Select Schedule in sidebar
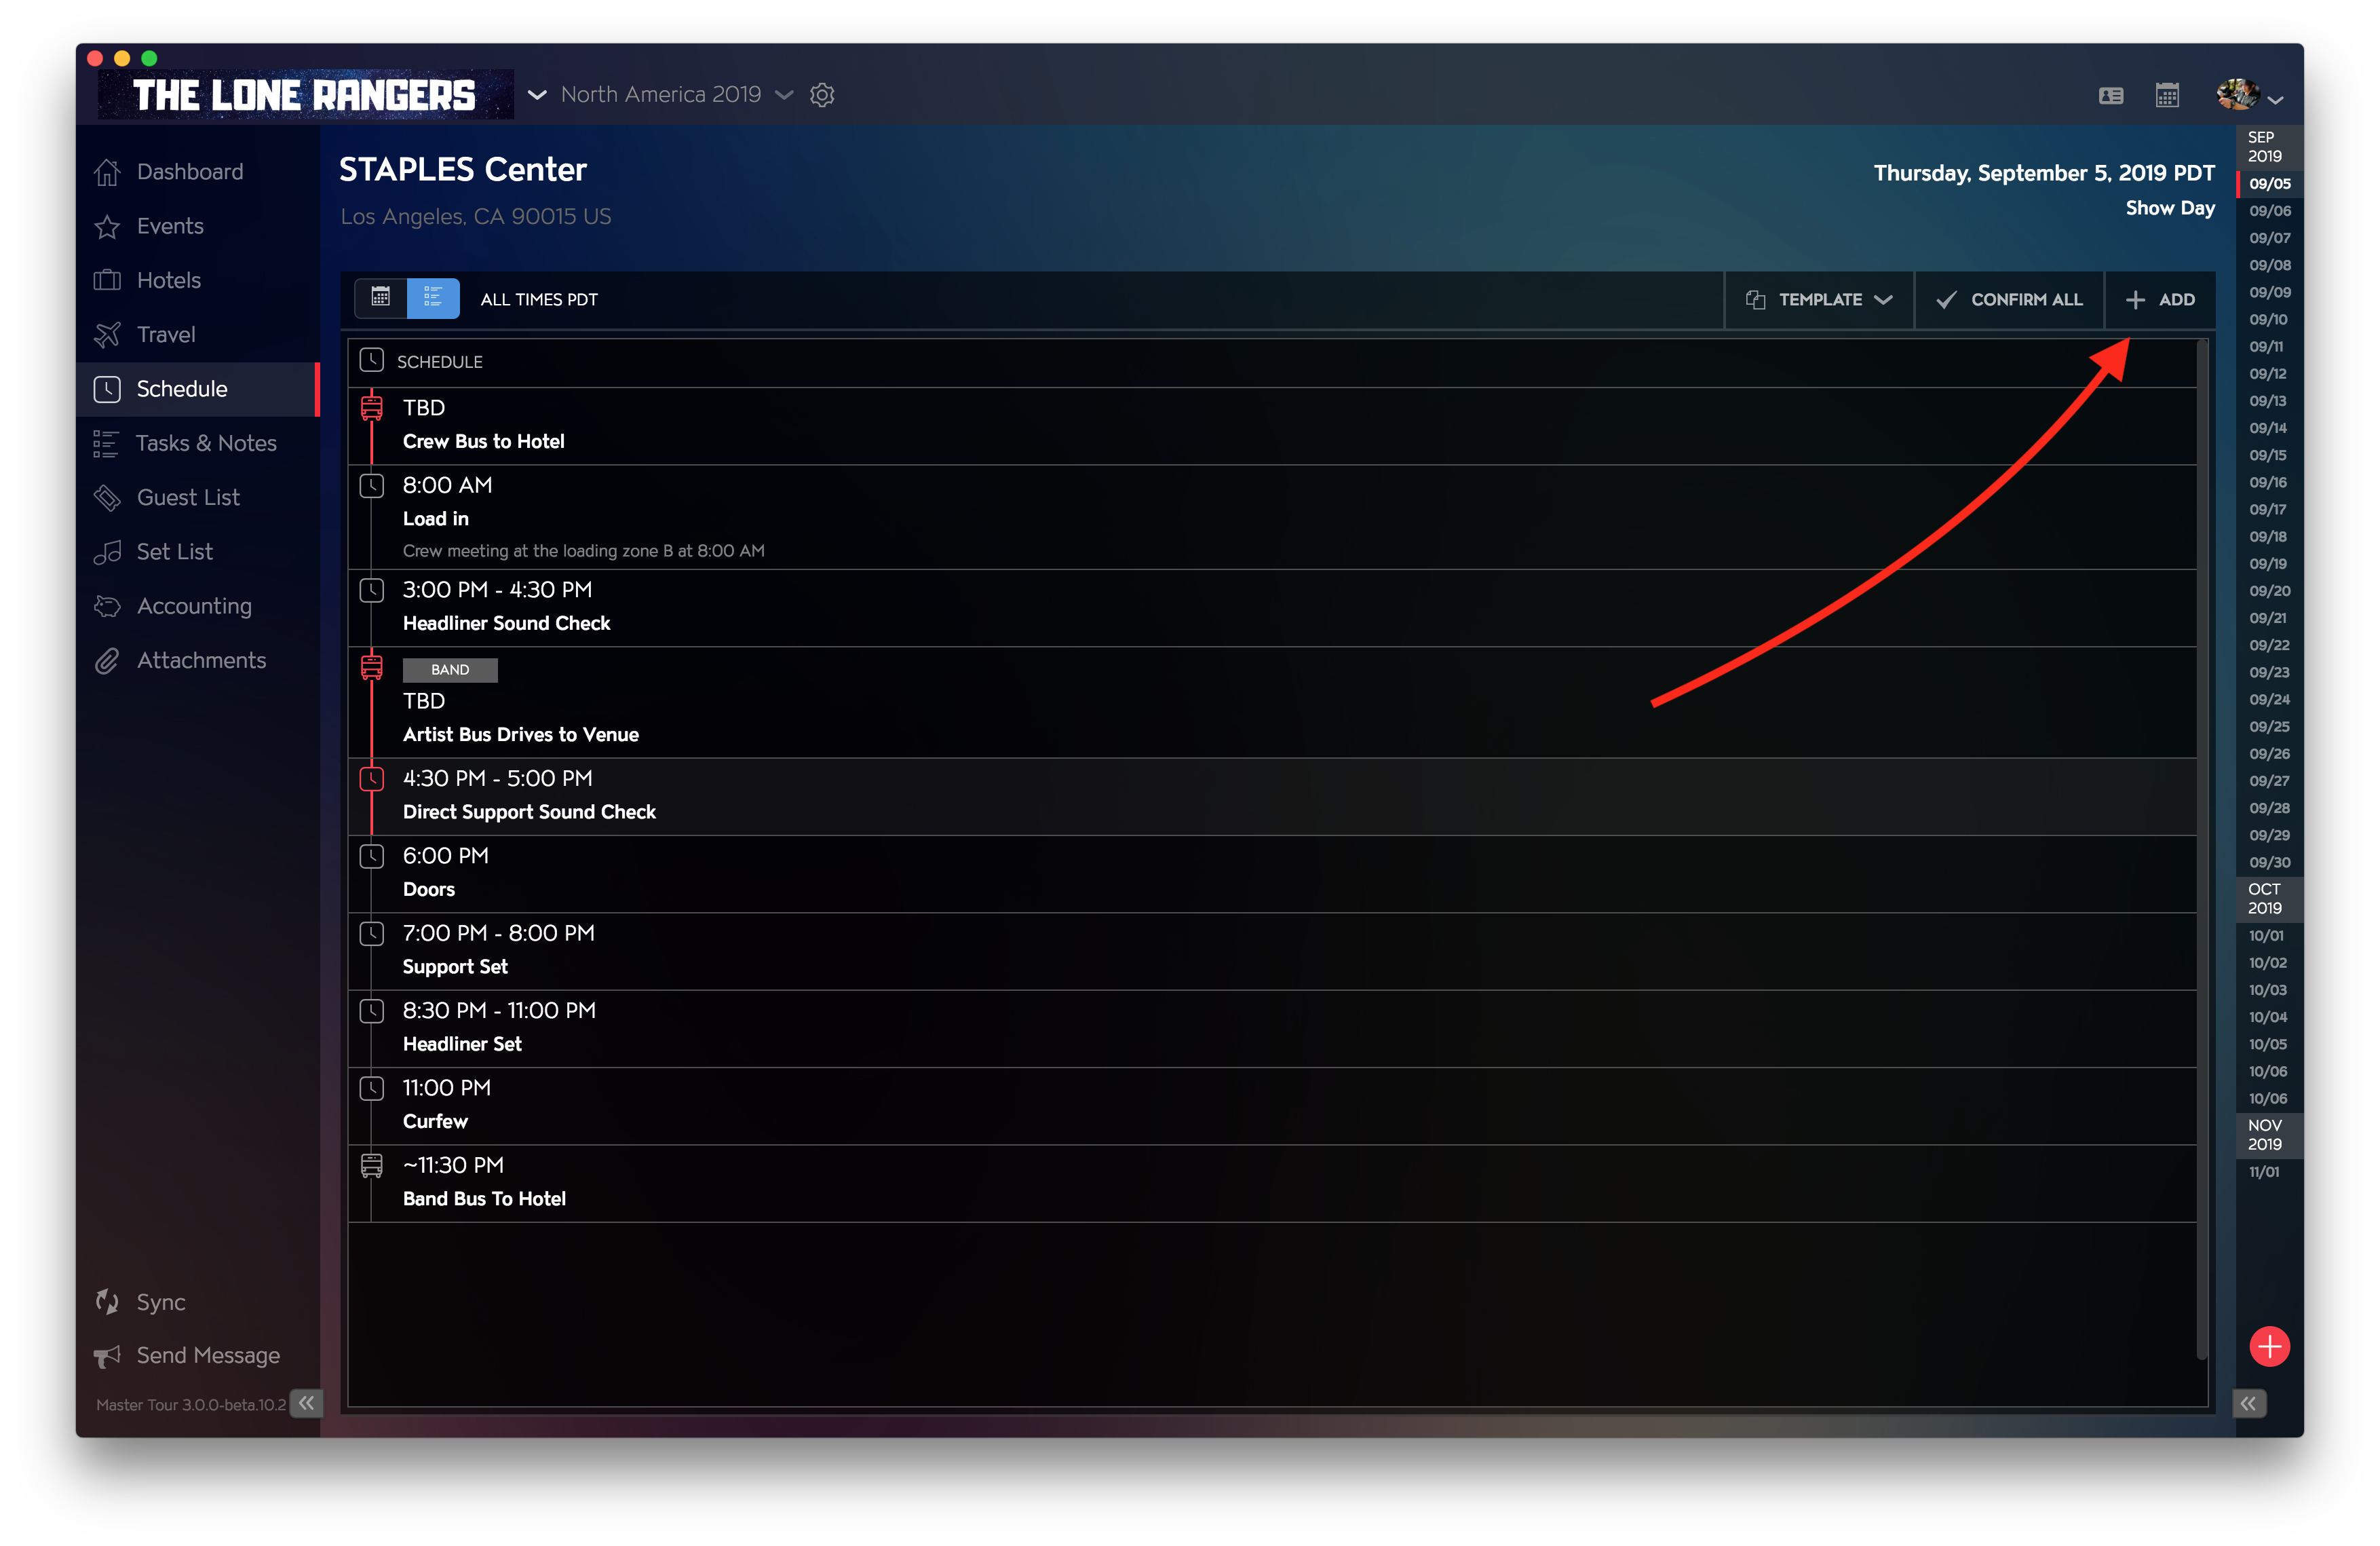This screenshot has width=2380, height=1546. [x=198, y=389]
